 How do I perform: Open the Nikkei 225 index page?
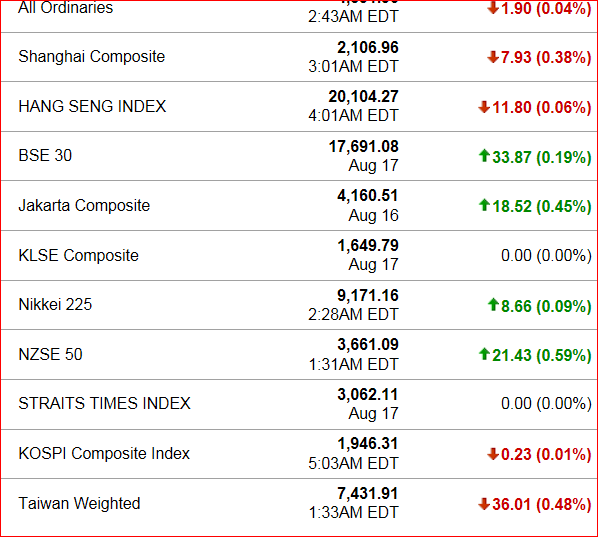click(55, 304)
